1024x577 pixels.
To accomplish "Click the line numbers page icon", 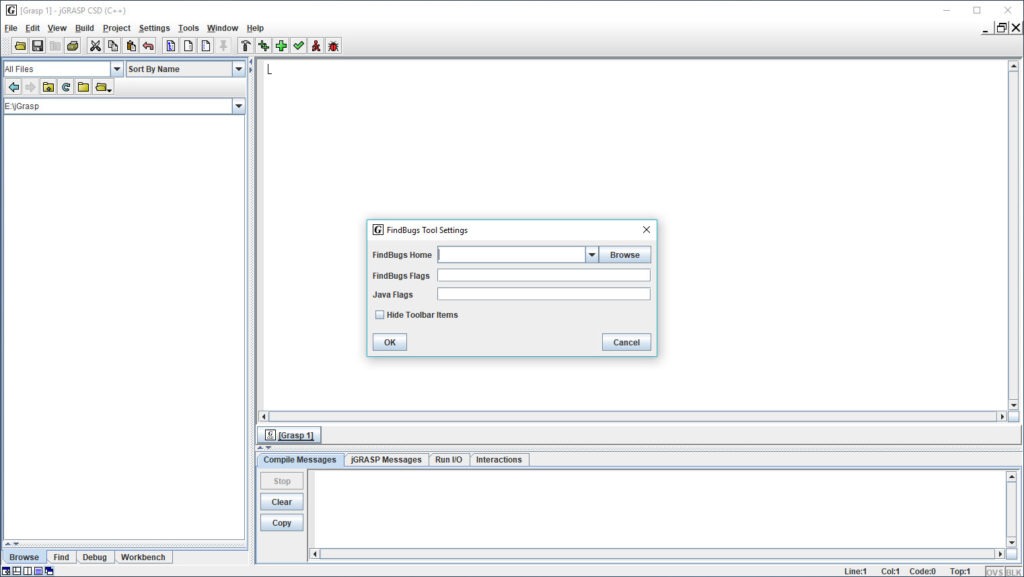I will pos(206,46).
